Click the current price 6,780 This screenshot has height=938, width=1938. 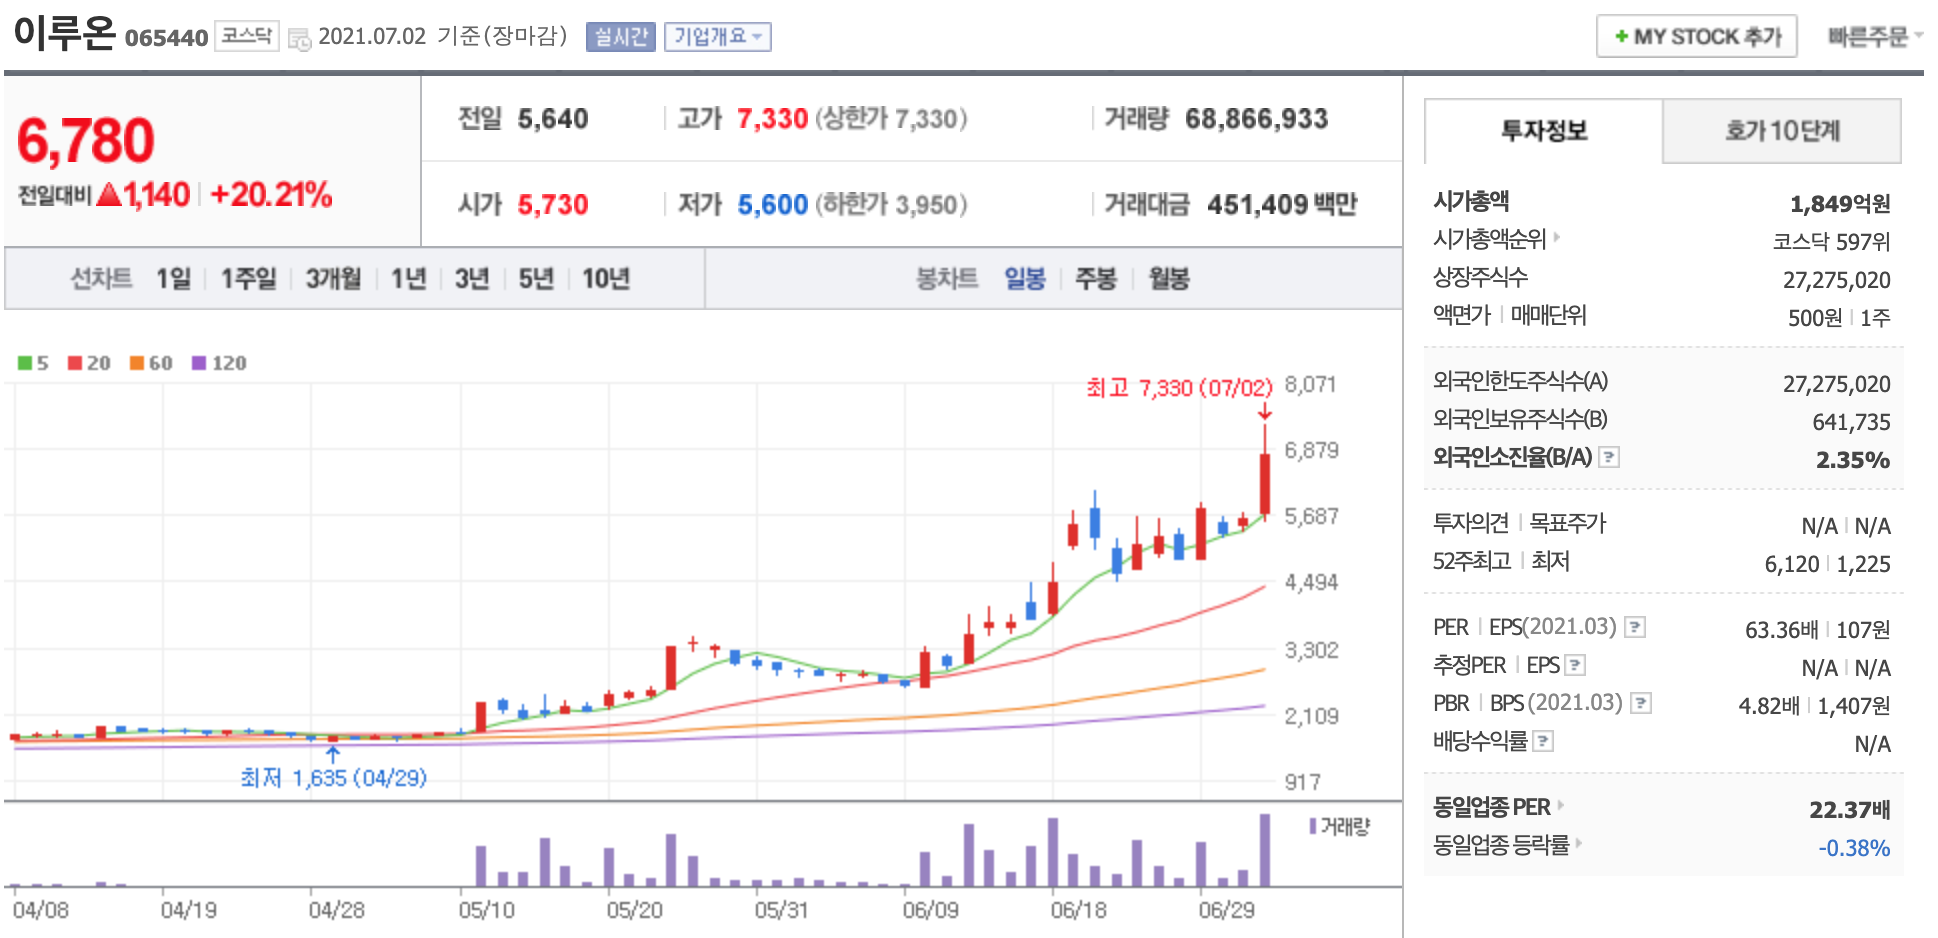point(86,140)
